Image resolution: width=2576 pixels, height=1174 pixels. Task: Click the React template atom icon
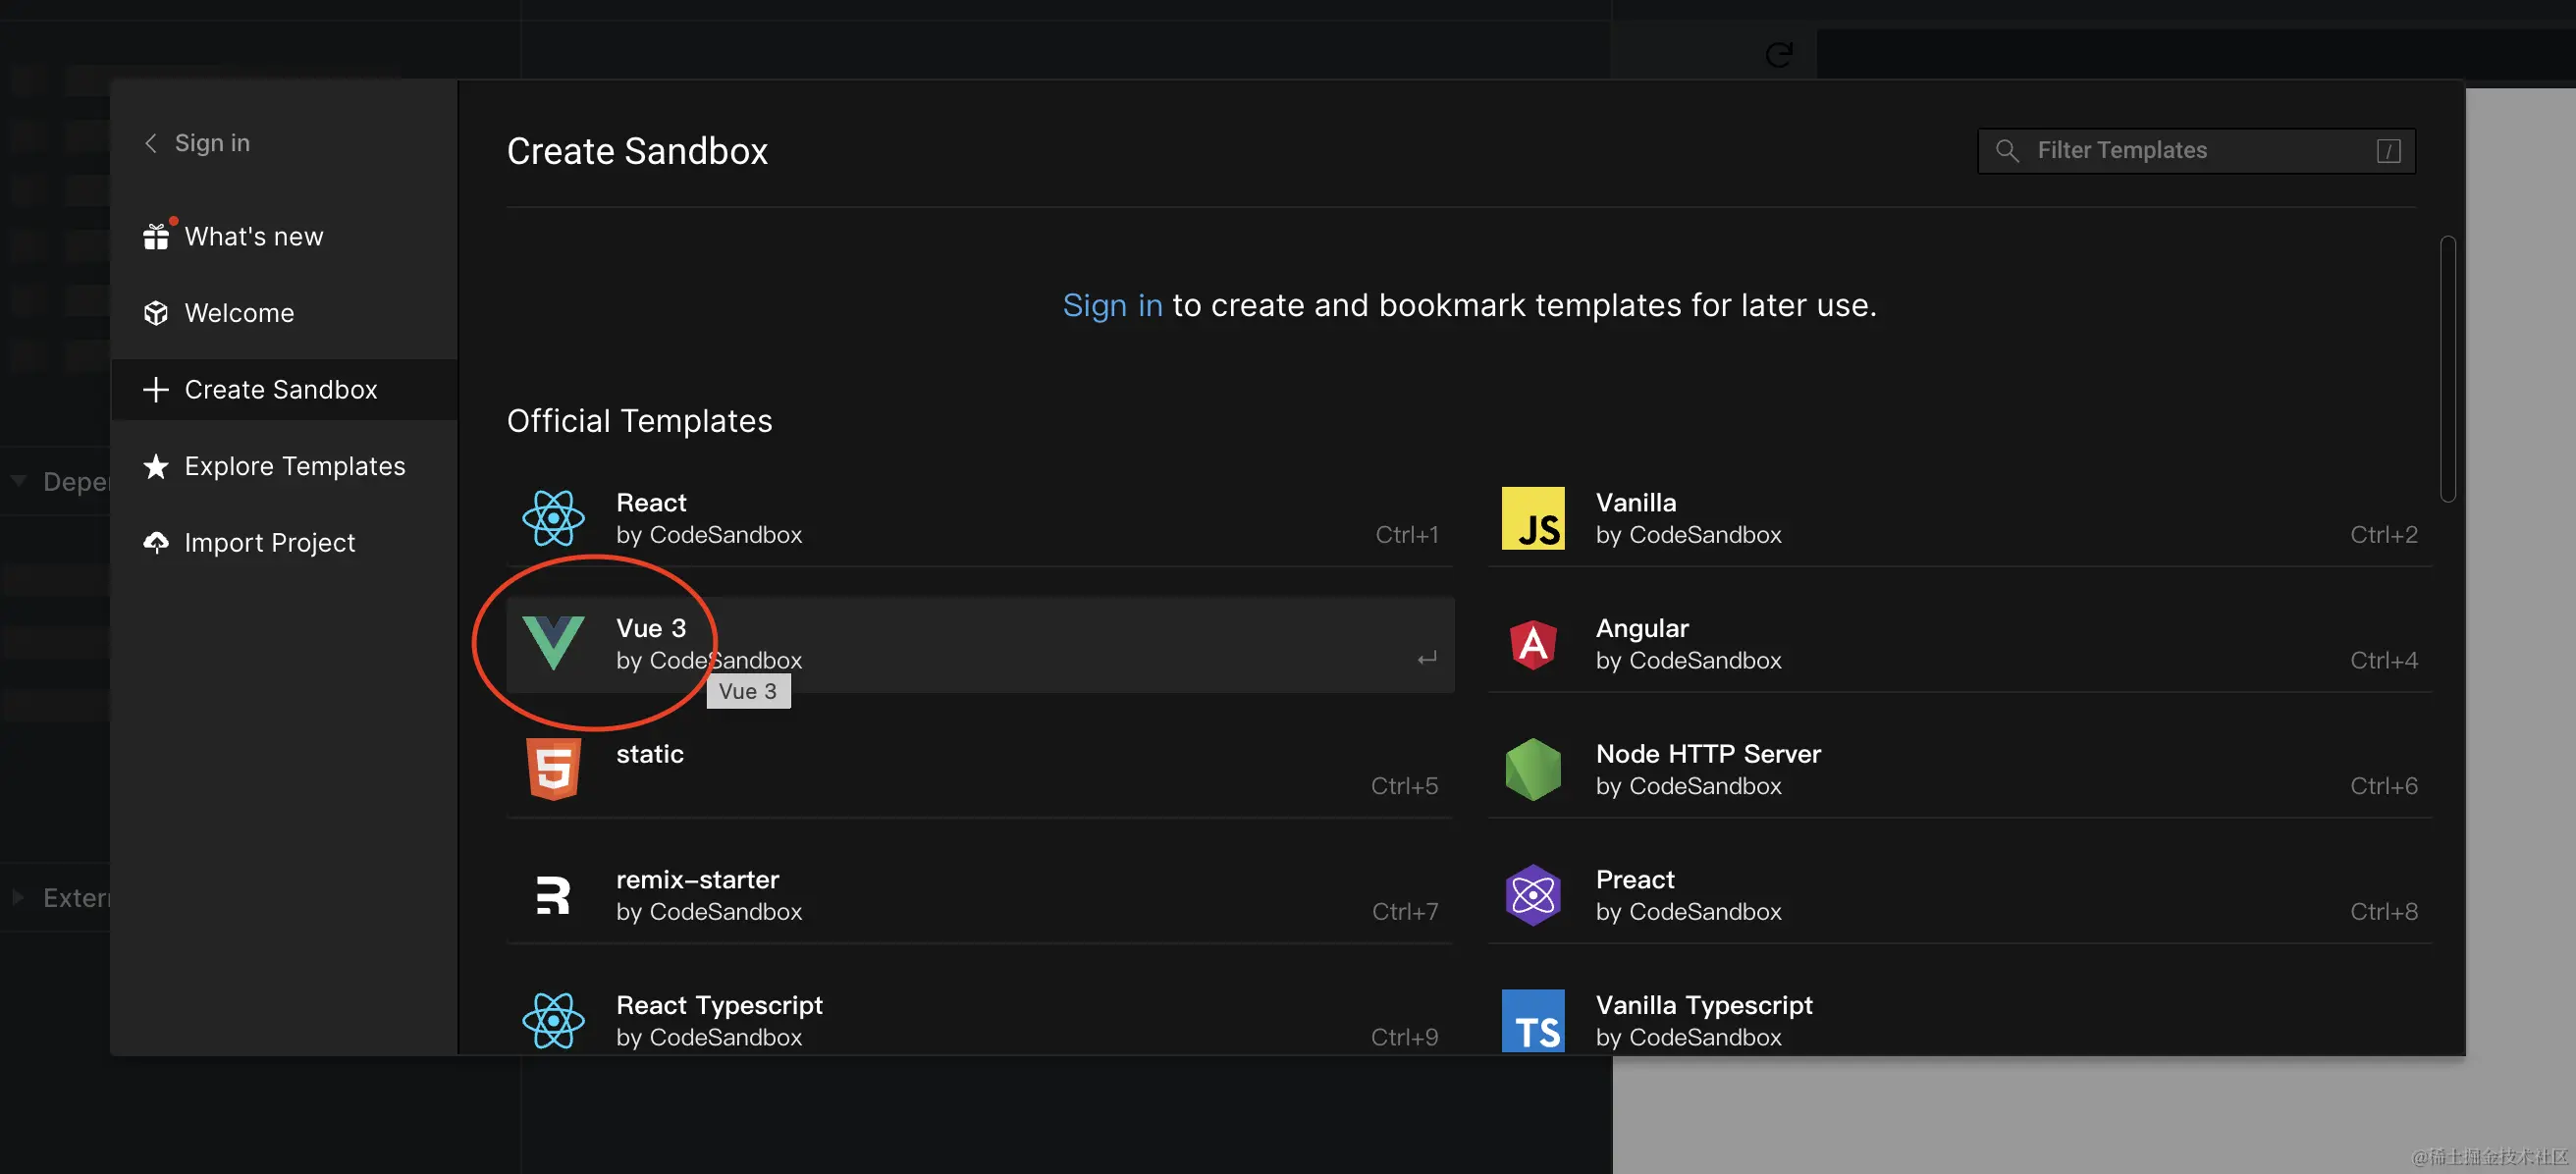[553, 518]
